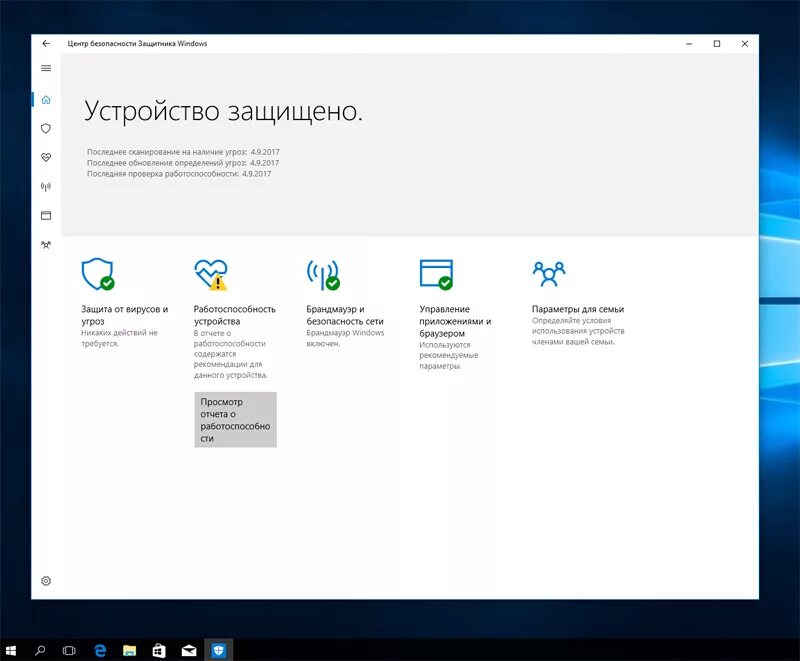Viewport: 800px width, 661px height.
Task: Open settings gear at sidebar bottom
Action: pos(46,581)
